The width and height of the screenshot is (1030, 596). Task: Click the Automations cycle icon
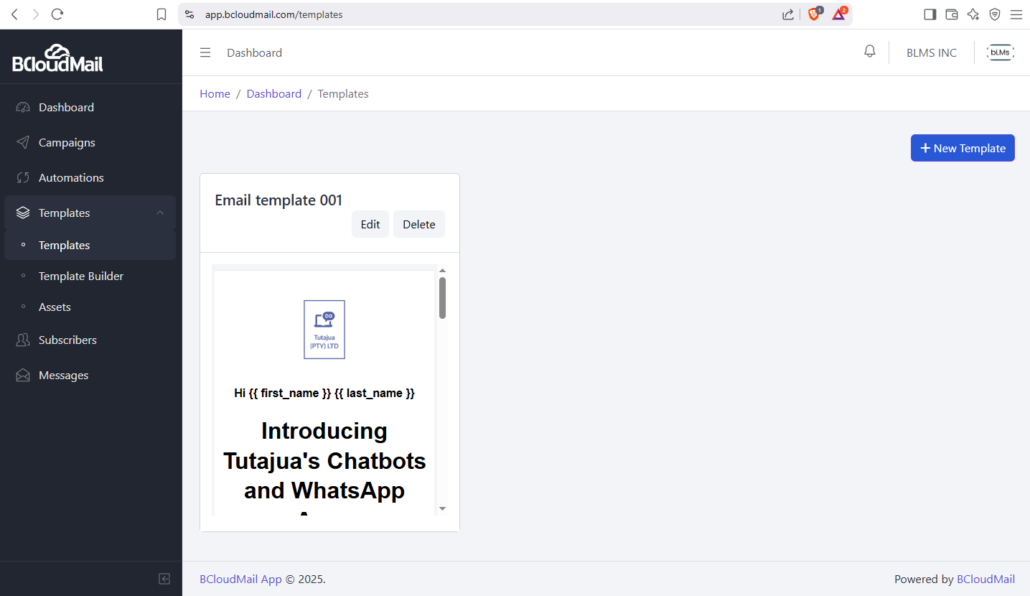(23, 177)
